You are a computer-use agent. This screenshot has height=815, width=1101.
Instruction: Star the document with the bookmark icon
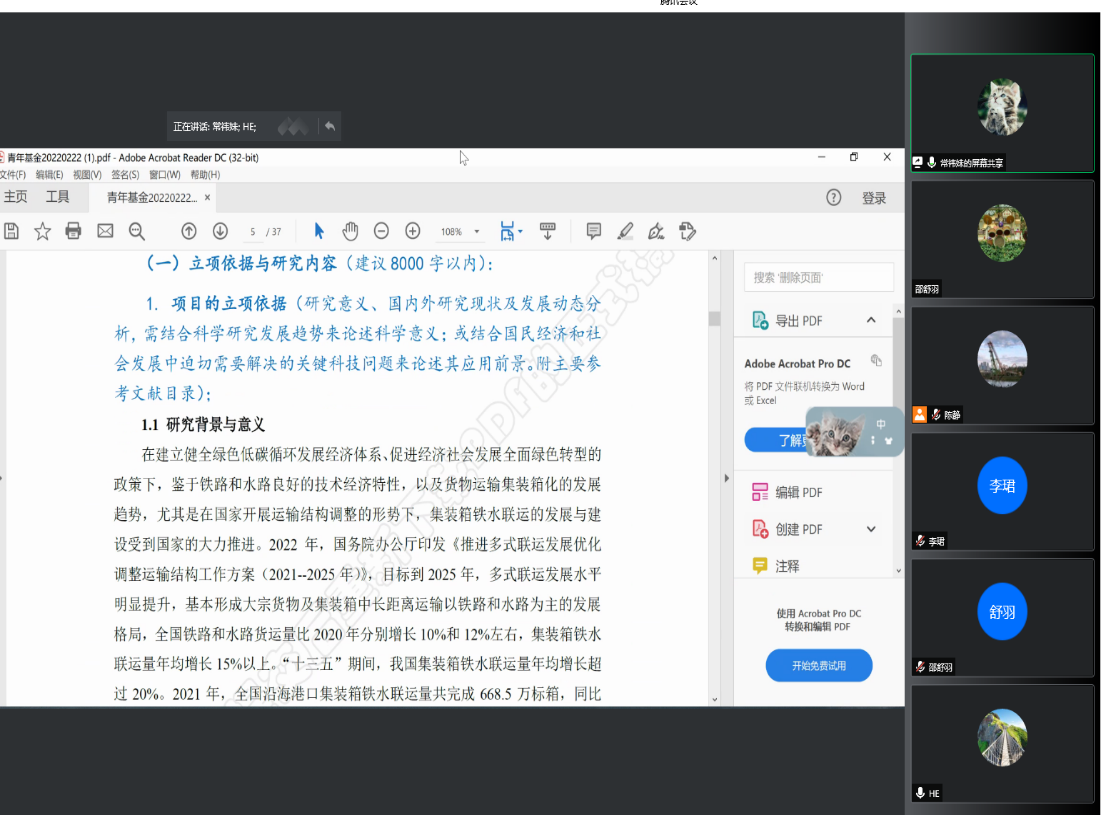(x=42, y=231)
